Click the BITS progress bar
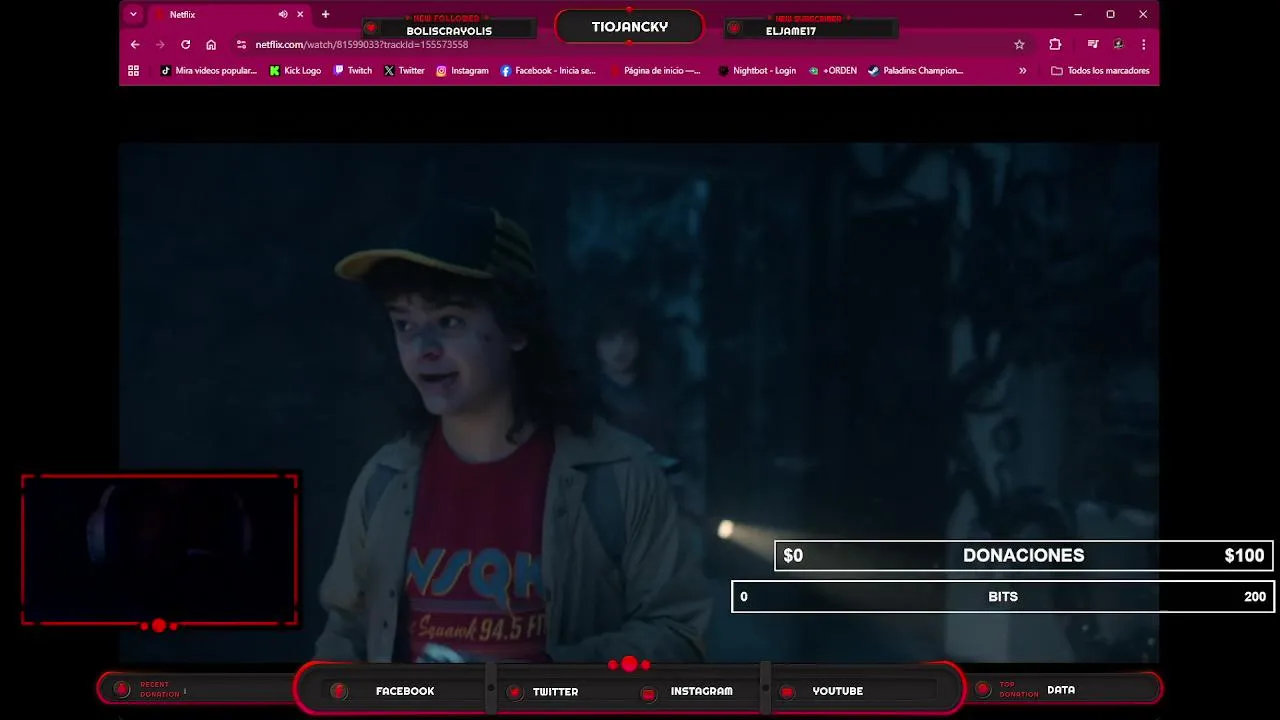Viewport: 1280px width, 720px height. (1003, 597)
